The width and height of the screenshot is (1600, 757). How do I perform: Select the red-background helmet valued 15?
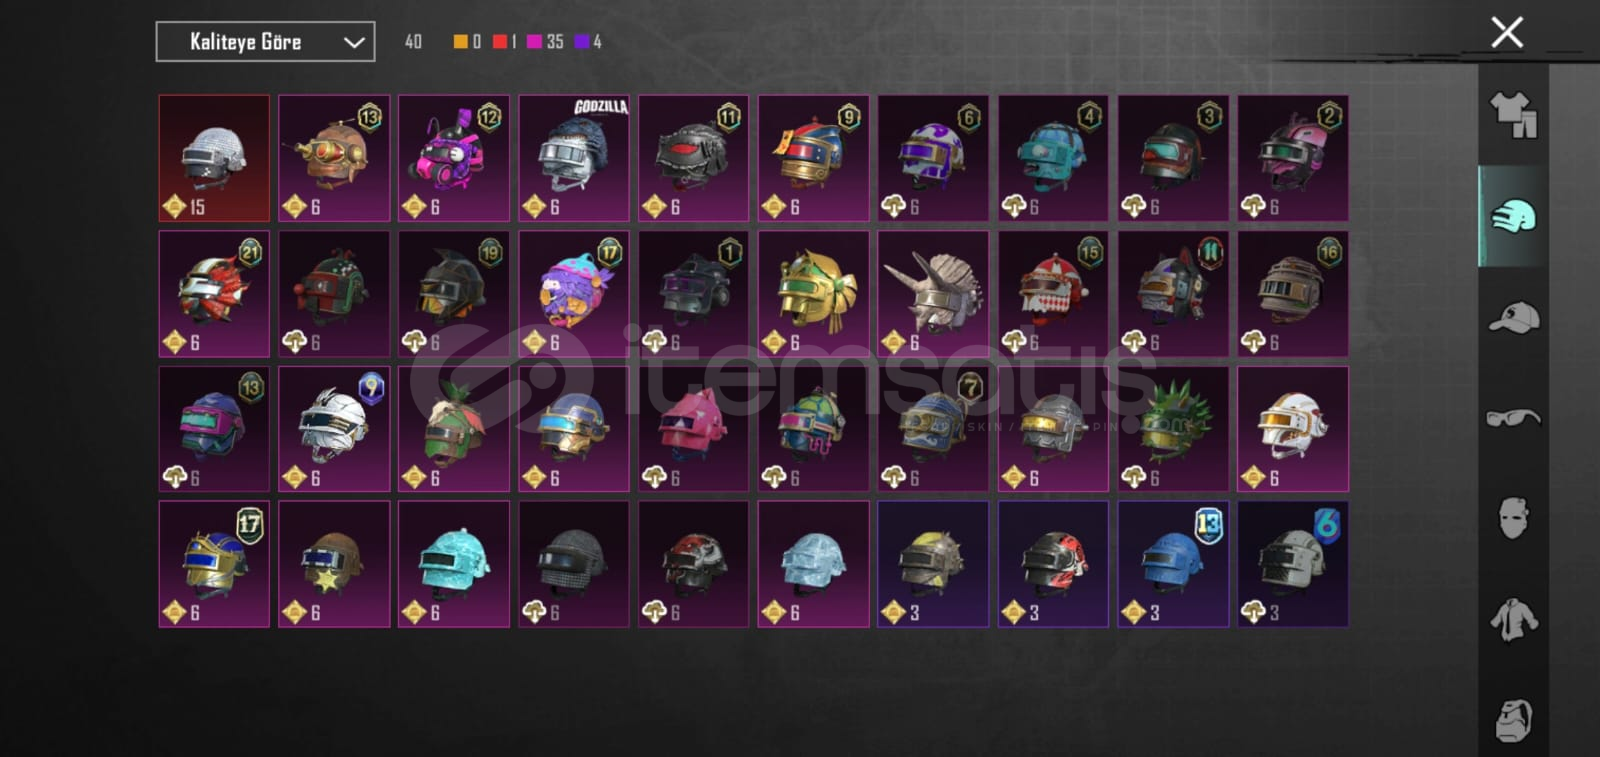pyautogui.click(x=214, y=158)
